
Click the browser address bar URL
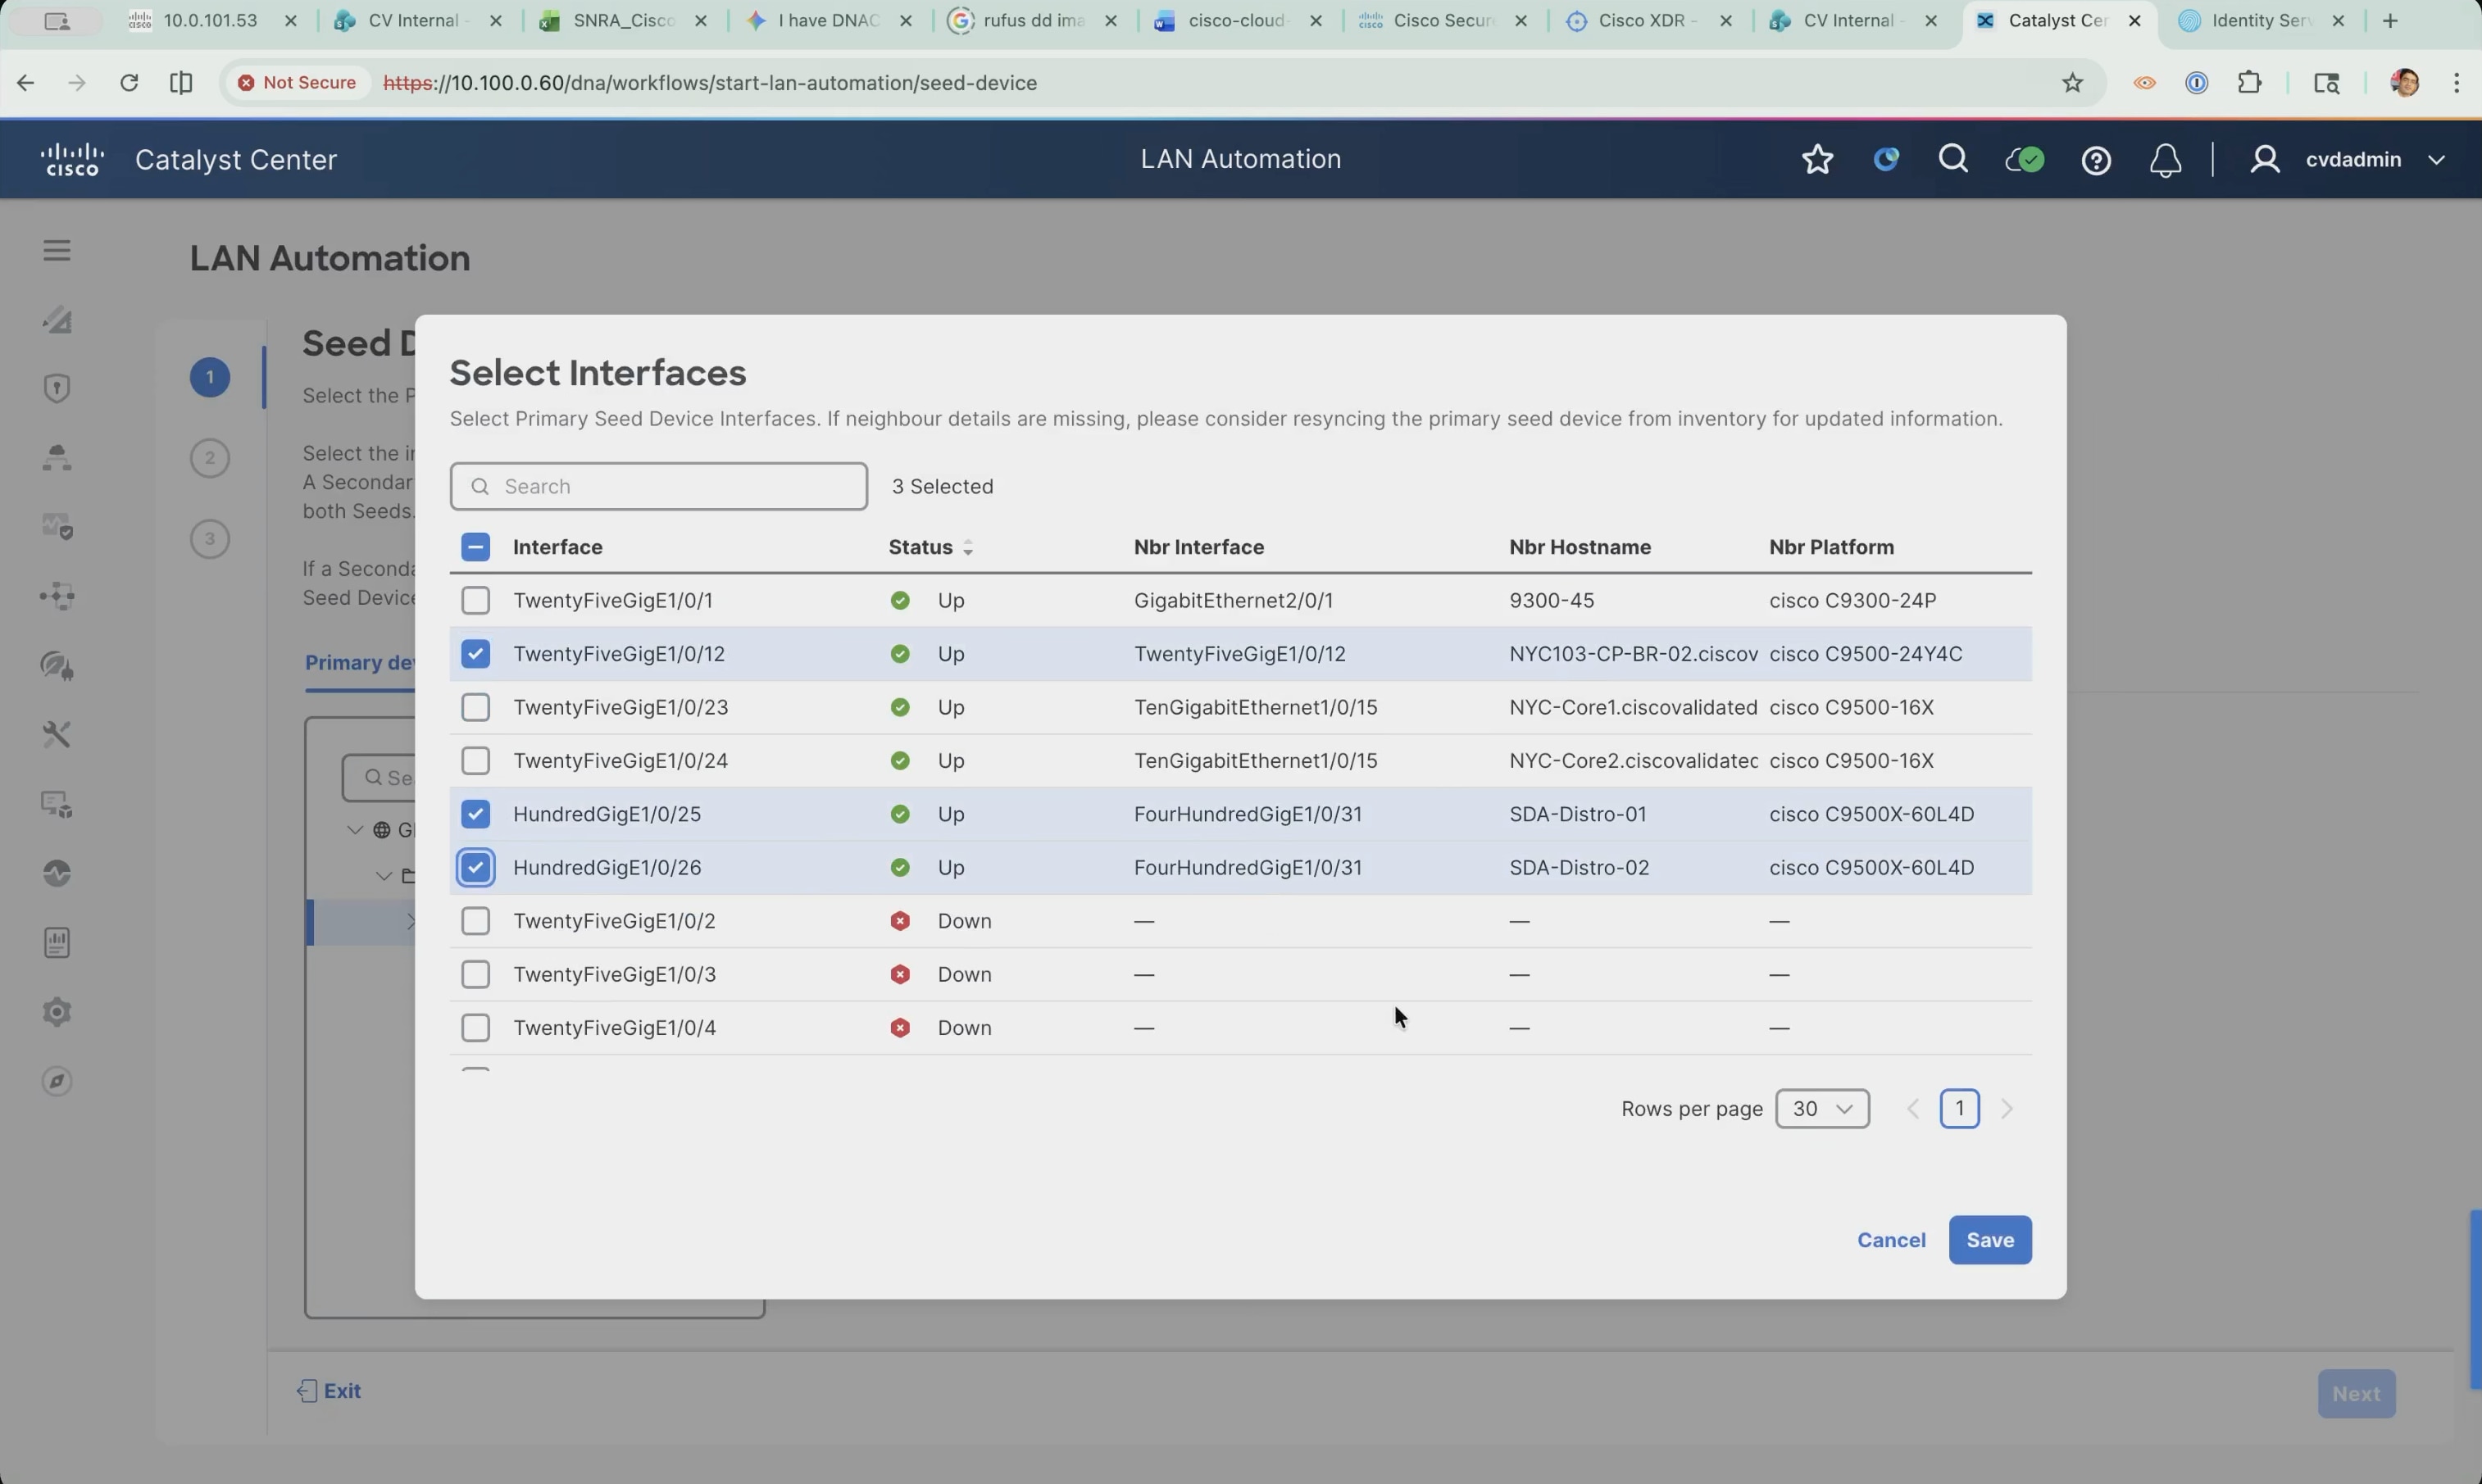coord(710,83)
